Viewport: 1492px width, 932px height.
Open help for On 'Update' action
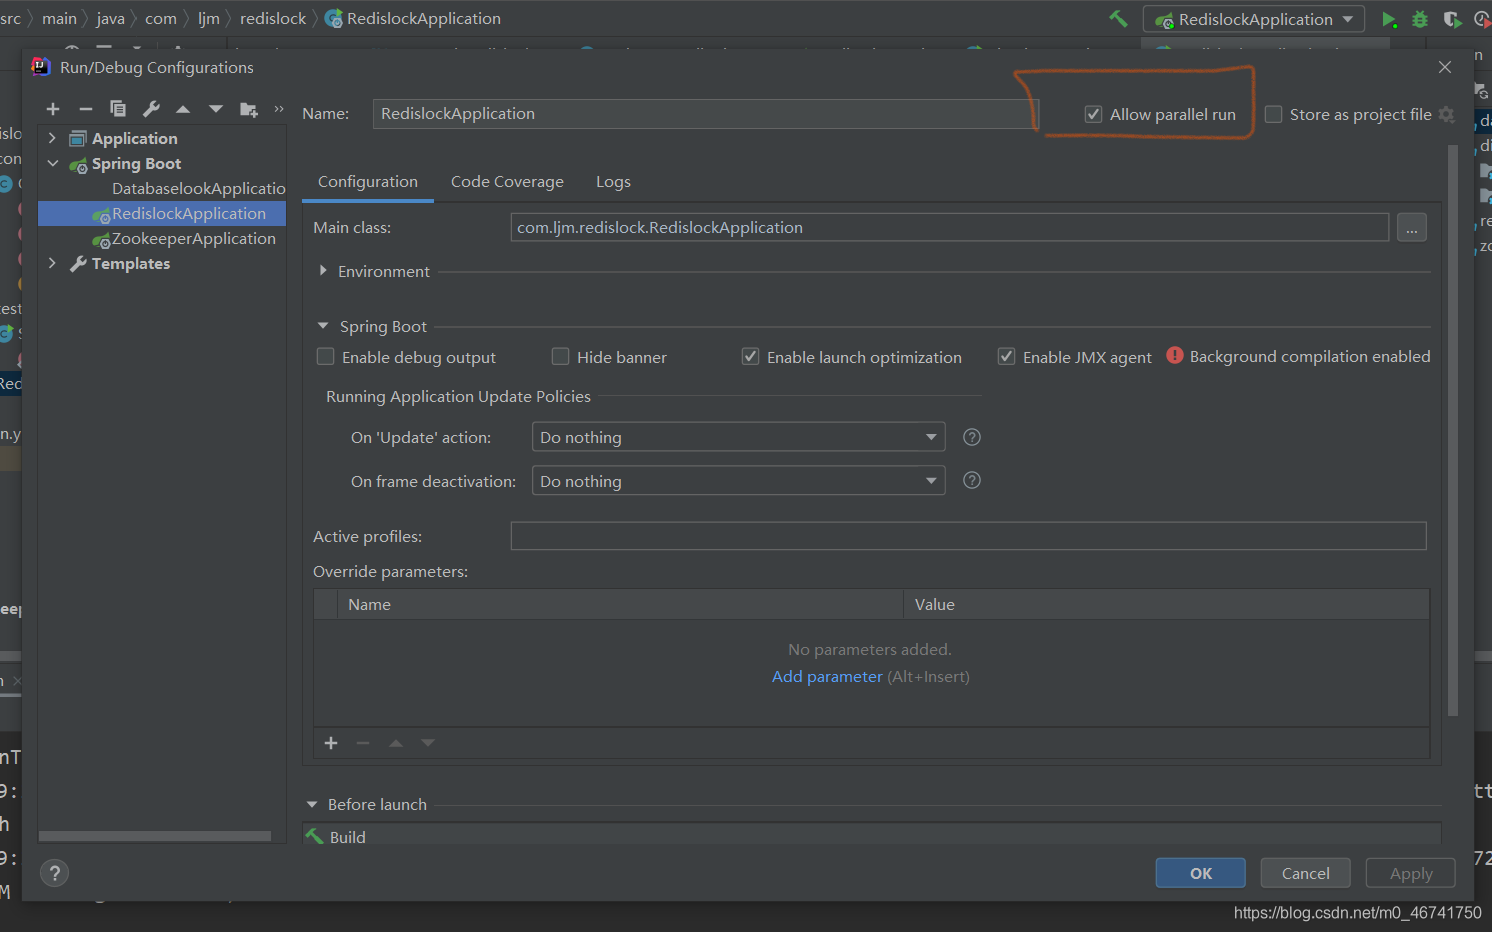[972, 437]
